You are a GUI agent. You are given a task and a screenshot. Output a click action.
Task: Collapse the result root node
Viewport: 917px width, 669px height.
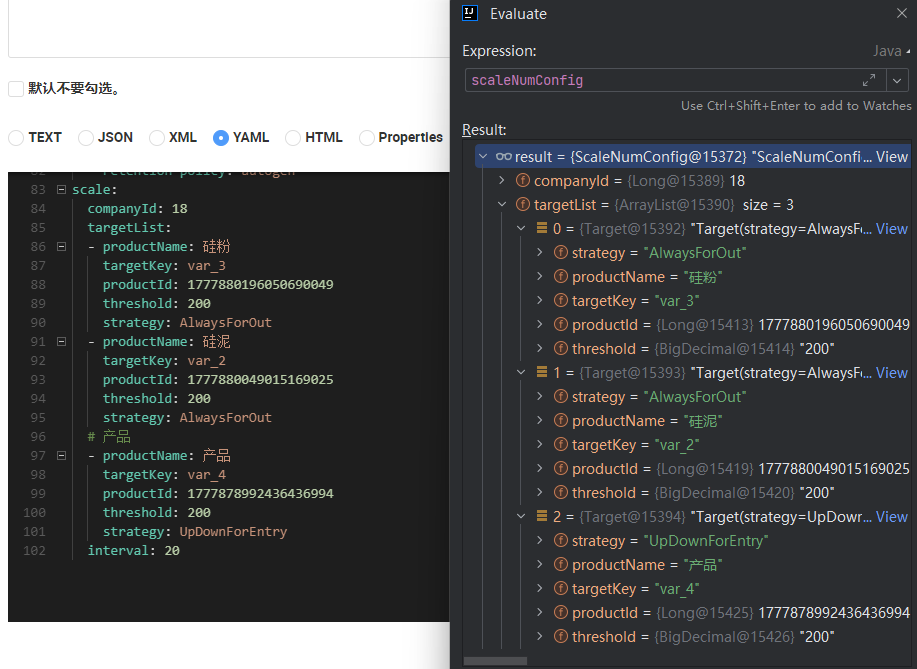483,157
